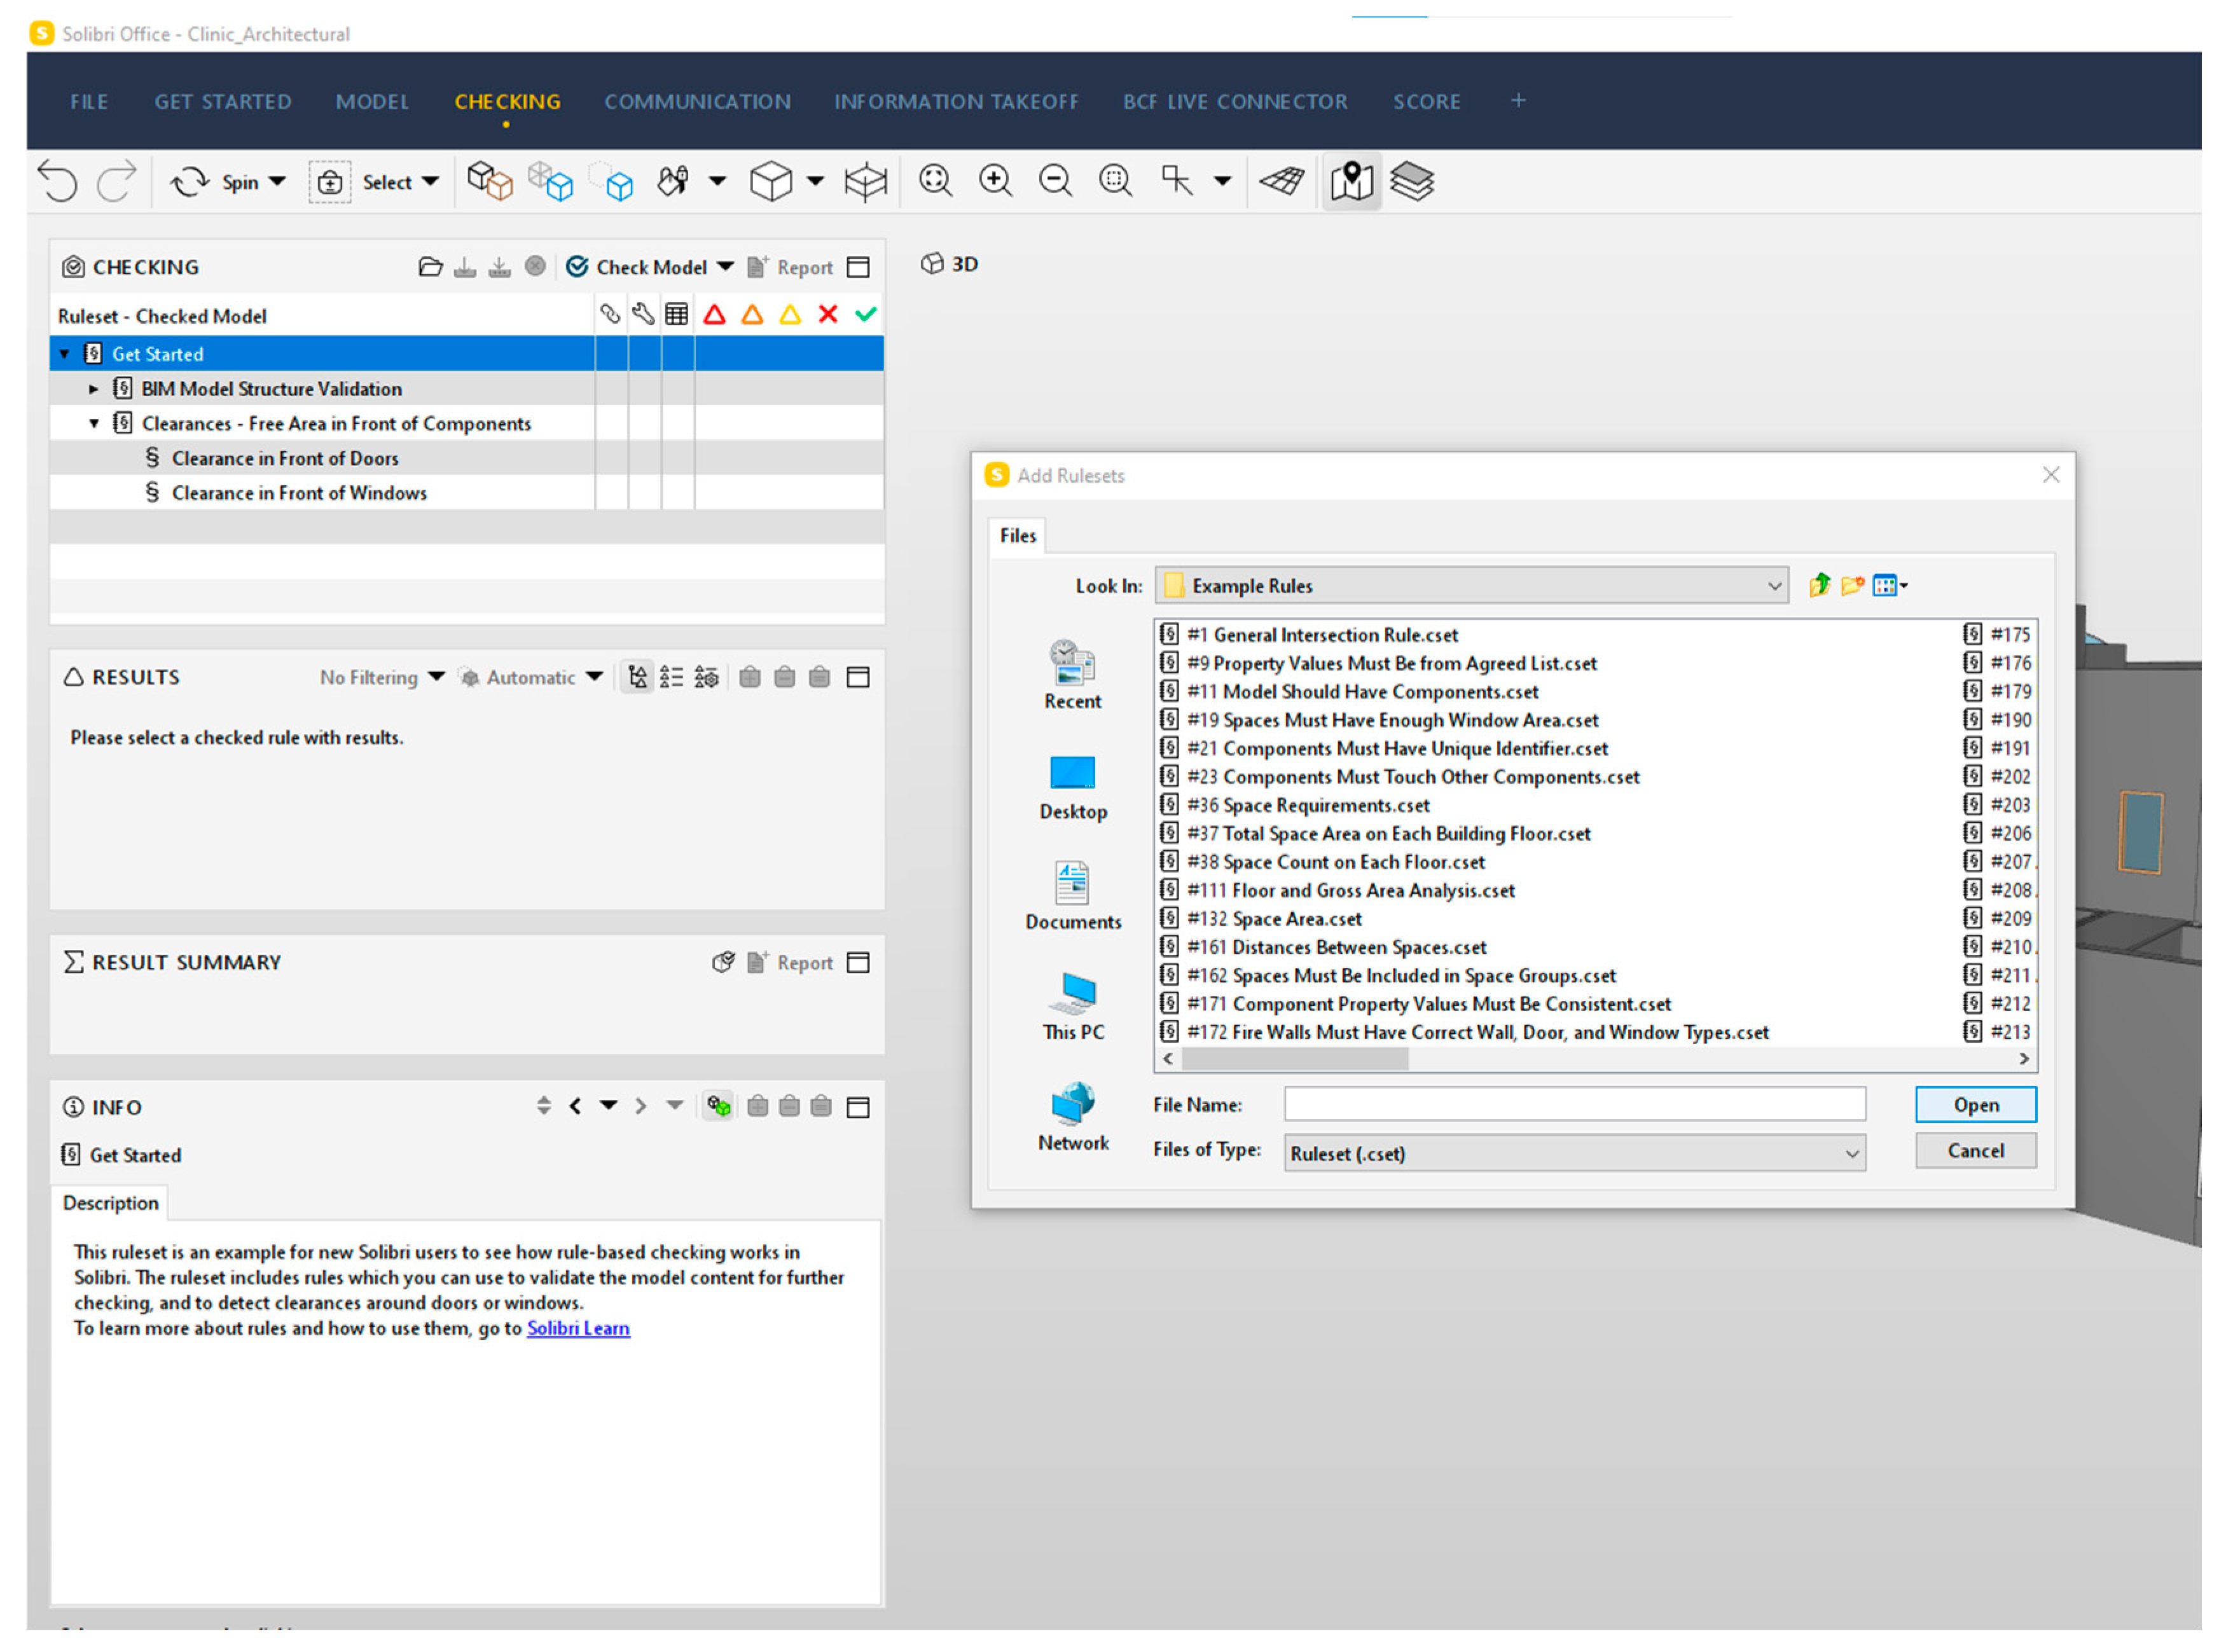Click the File Name input field
This screenshot has height=1652, width=2226.
coord(1574,1105)
